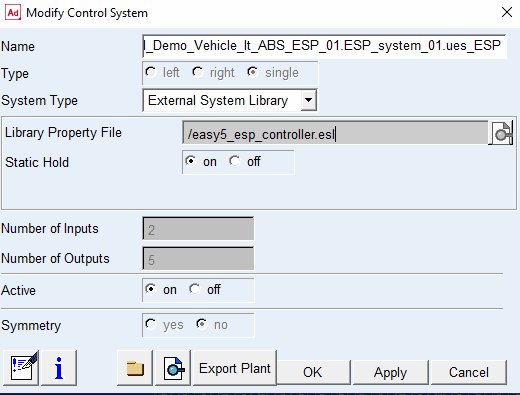Turn Active off

[195, 289]
